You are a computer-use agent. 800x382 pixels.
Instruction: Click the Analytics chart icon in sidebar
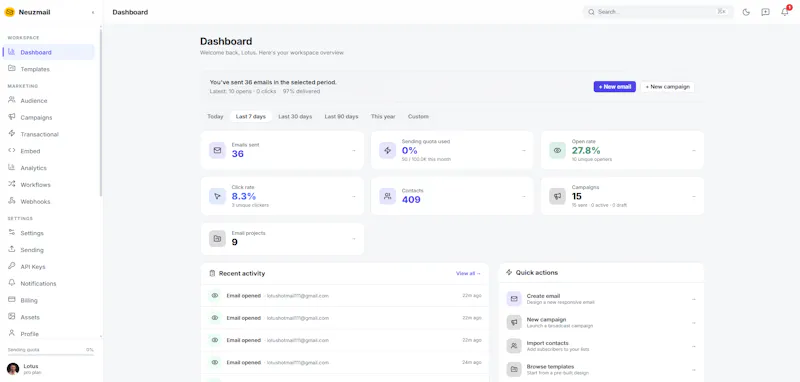[x=12, y=167]
